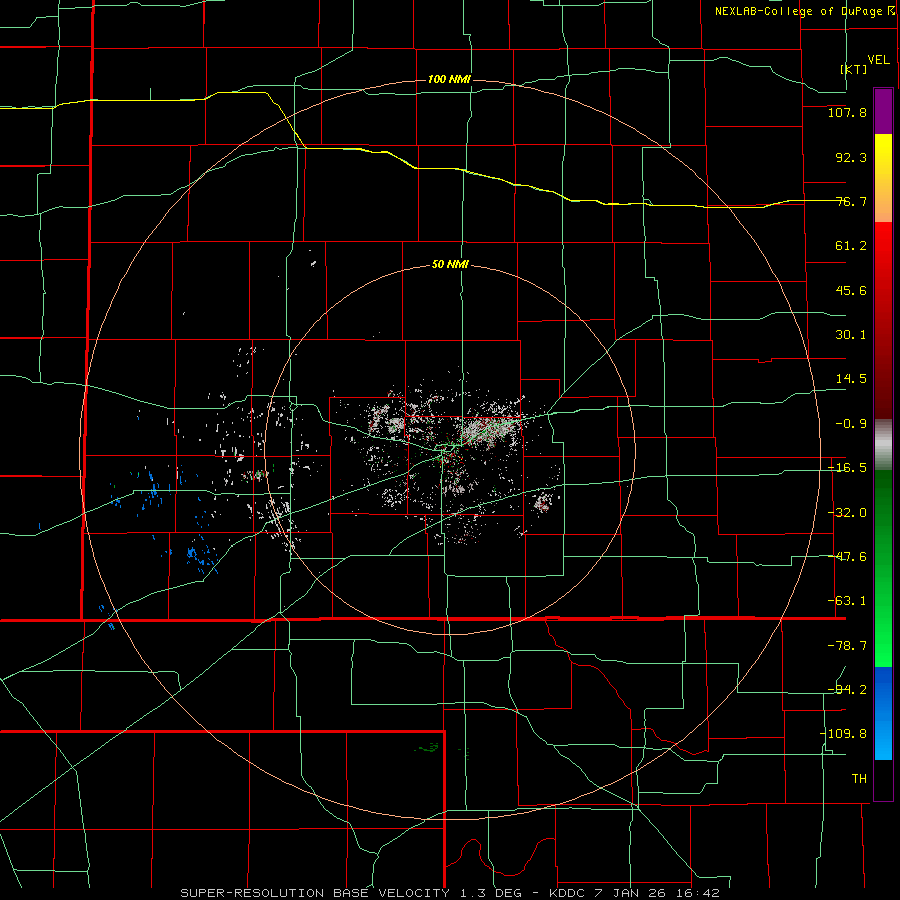Click the 30.1 velocity scale label

[x=851, y=335]
